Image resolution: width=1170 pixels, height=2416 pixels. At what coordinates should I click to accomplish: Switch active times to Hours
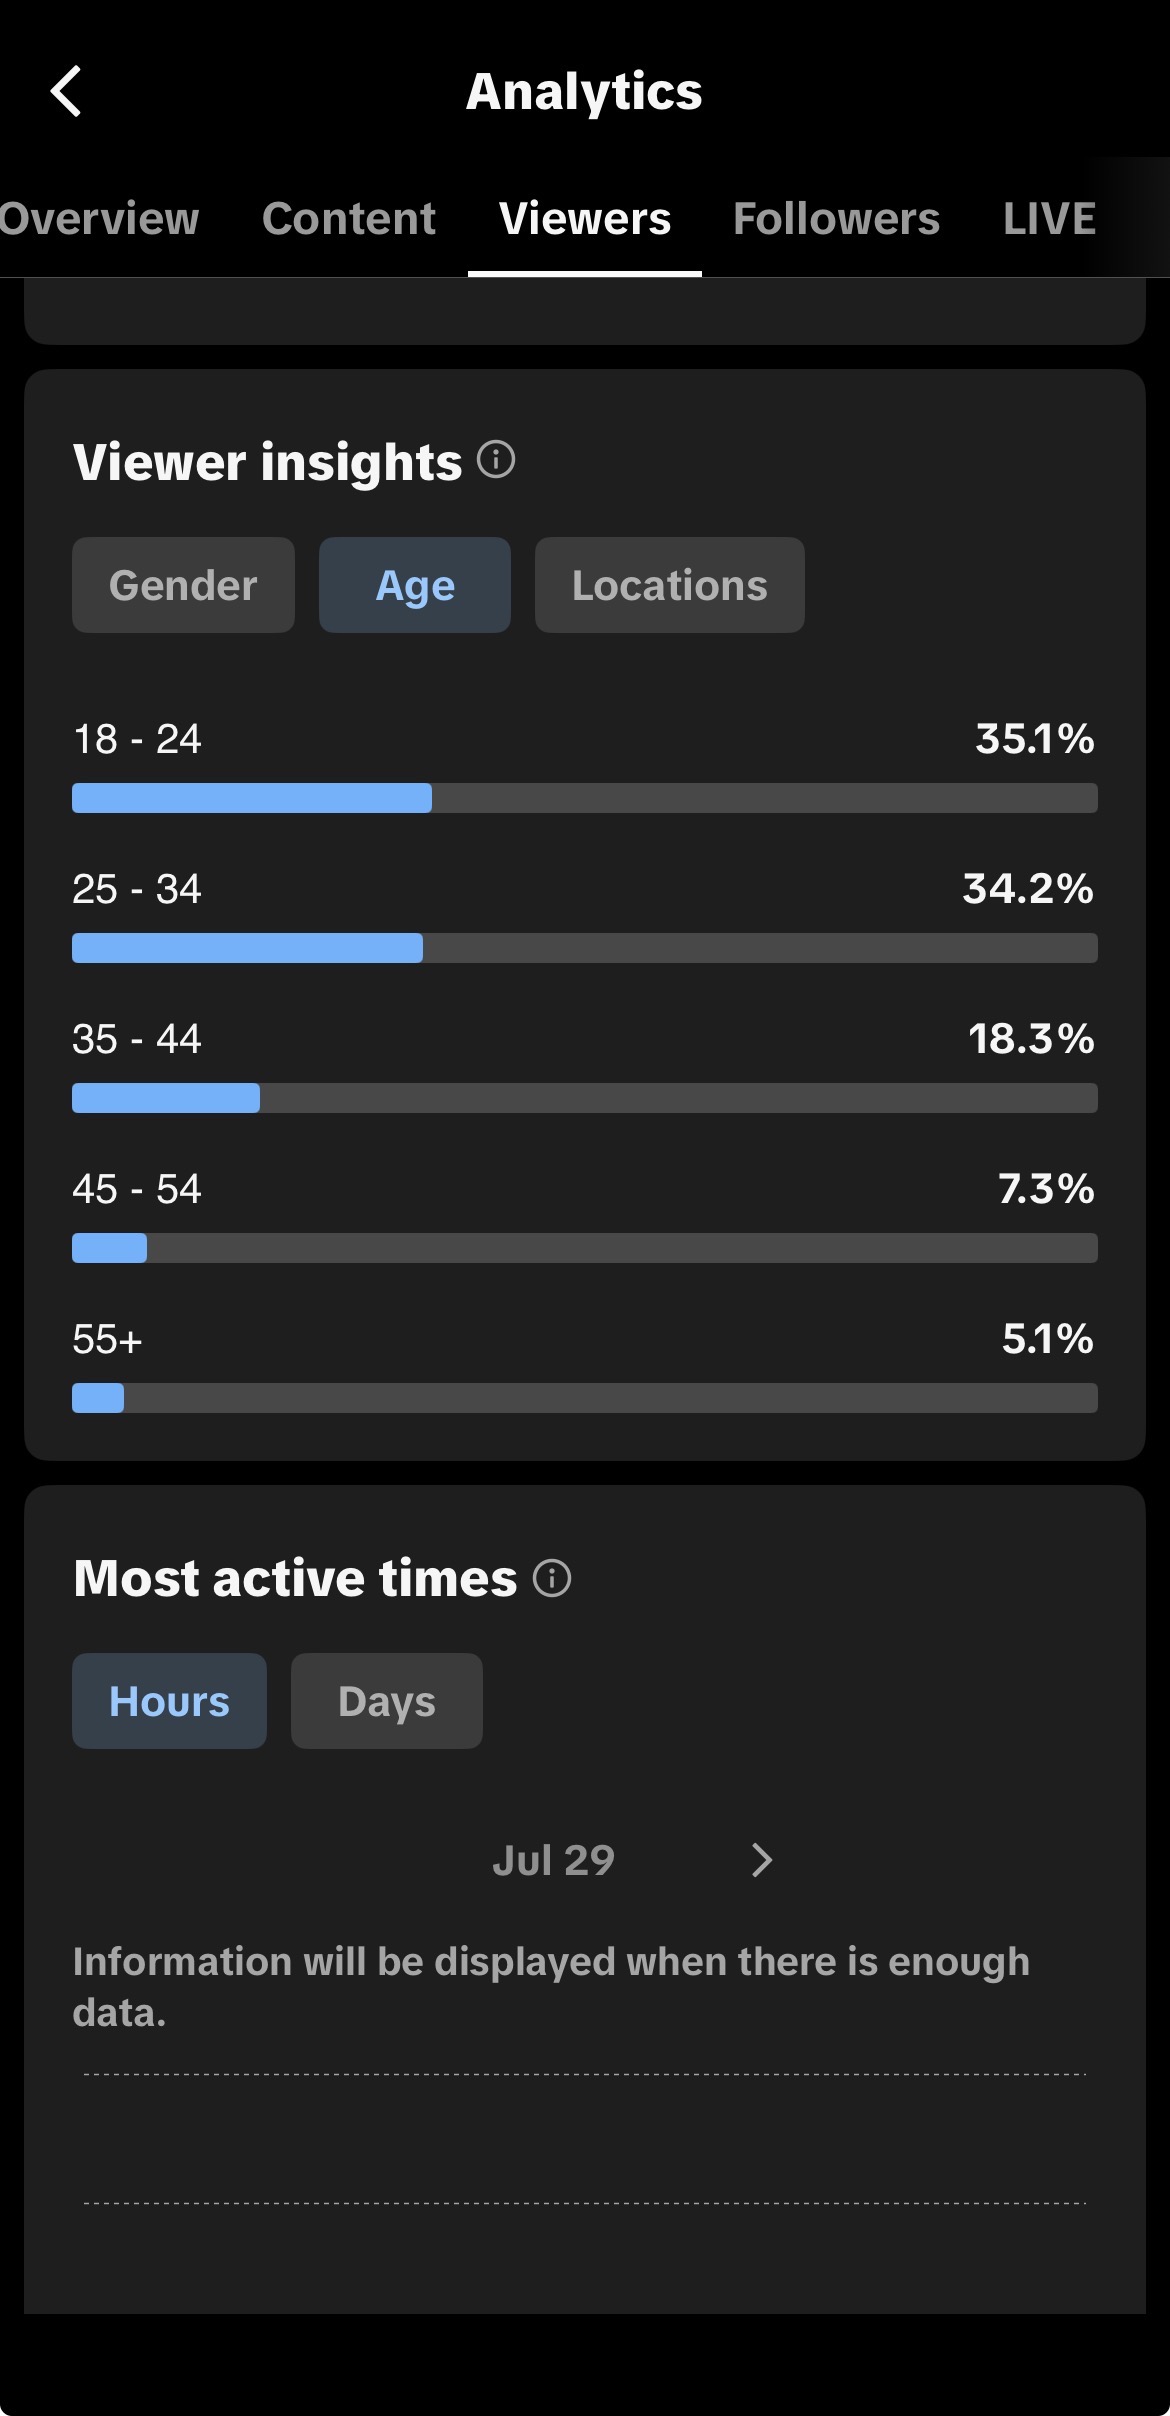pos(169,1701)
